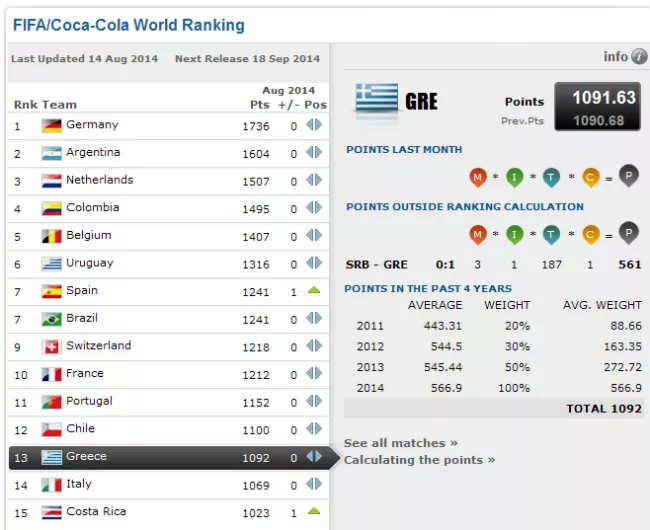Screen dimensions: 650x530
Task: Select France in the ranking list
Action: [x=84, y=374]
